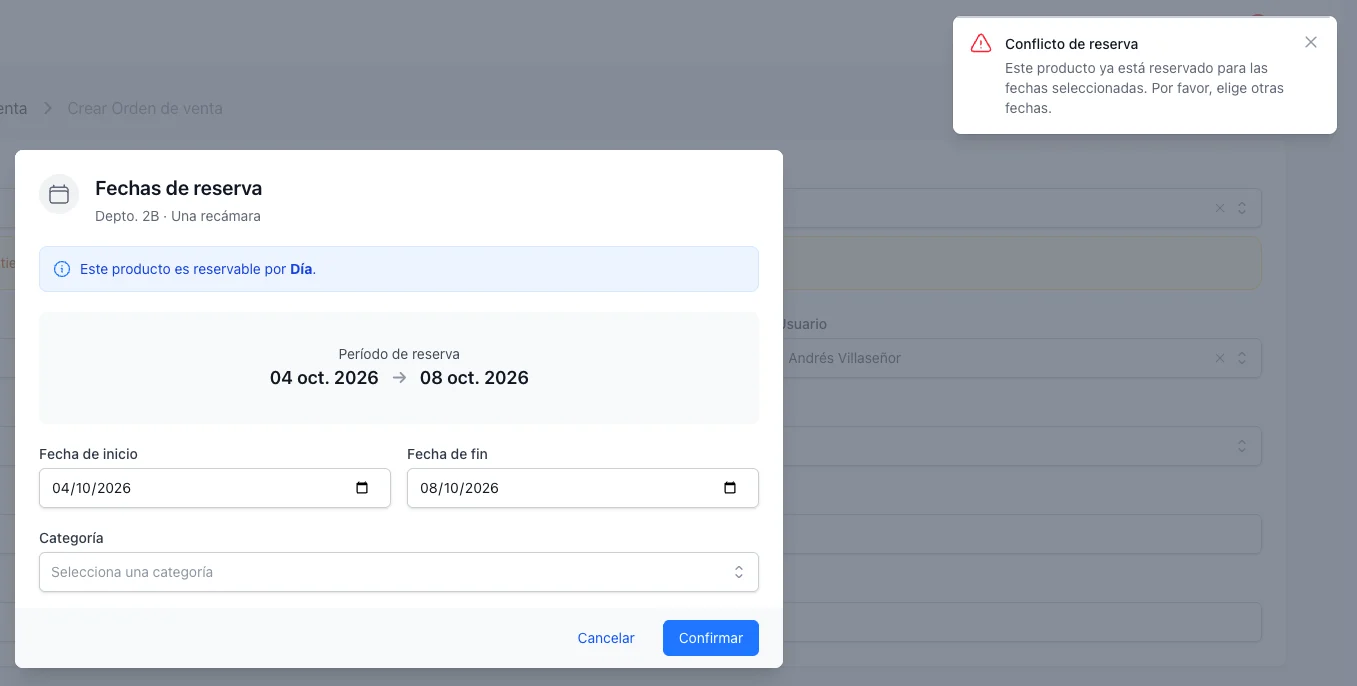Open date picker for Fecha de fin
Screen dimensions: 1357x686
point(730,488)
